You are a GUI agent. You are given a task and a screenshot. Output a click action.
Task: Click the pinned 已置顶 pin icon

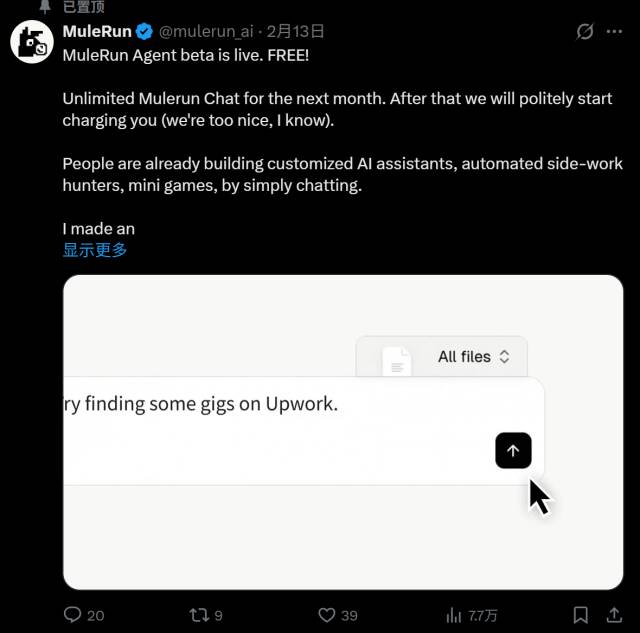45,6
